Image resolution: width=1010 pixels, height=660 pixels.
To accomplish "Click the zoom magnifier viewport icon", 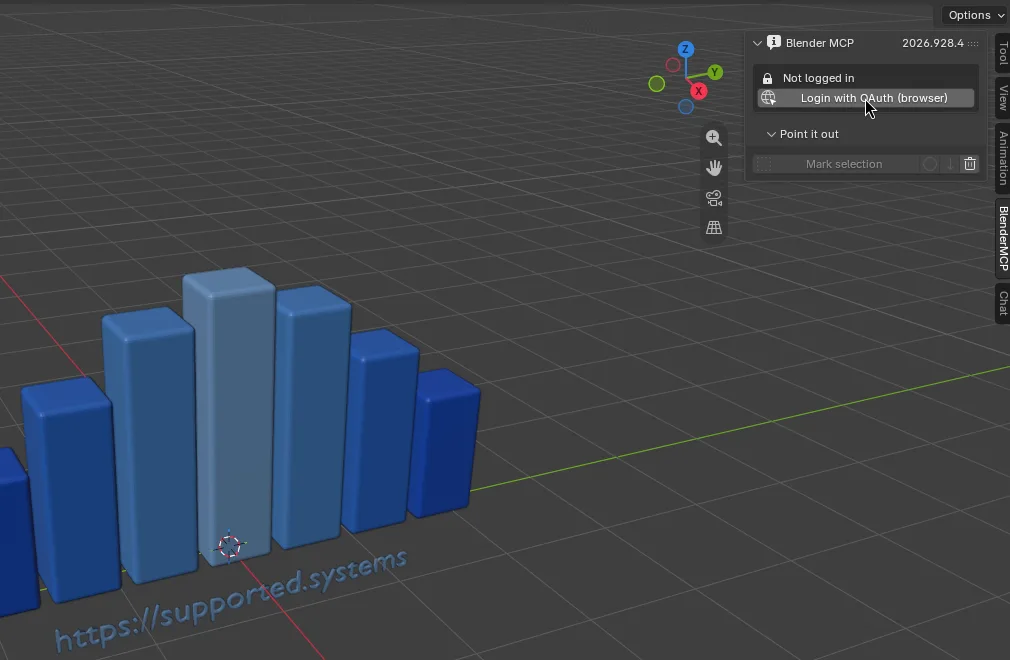I will click(x=714, y=138).
